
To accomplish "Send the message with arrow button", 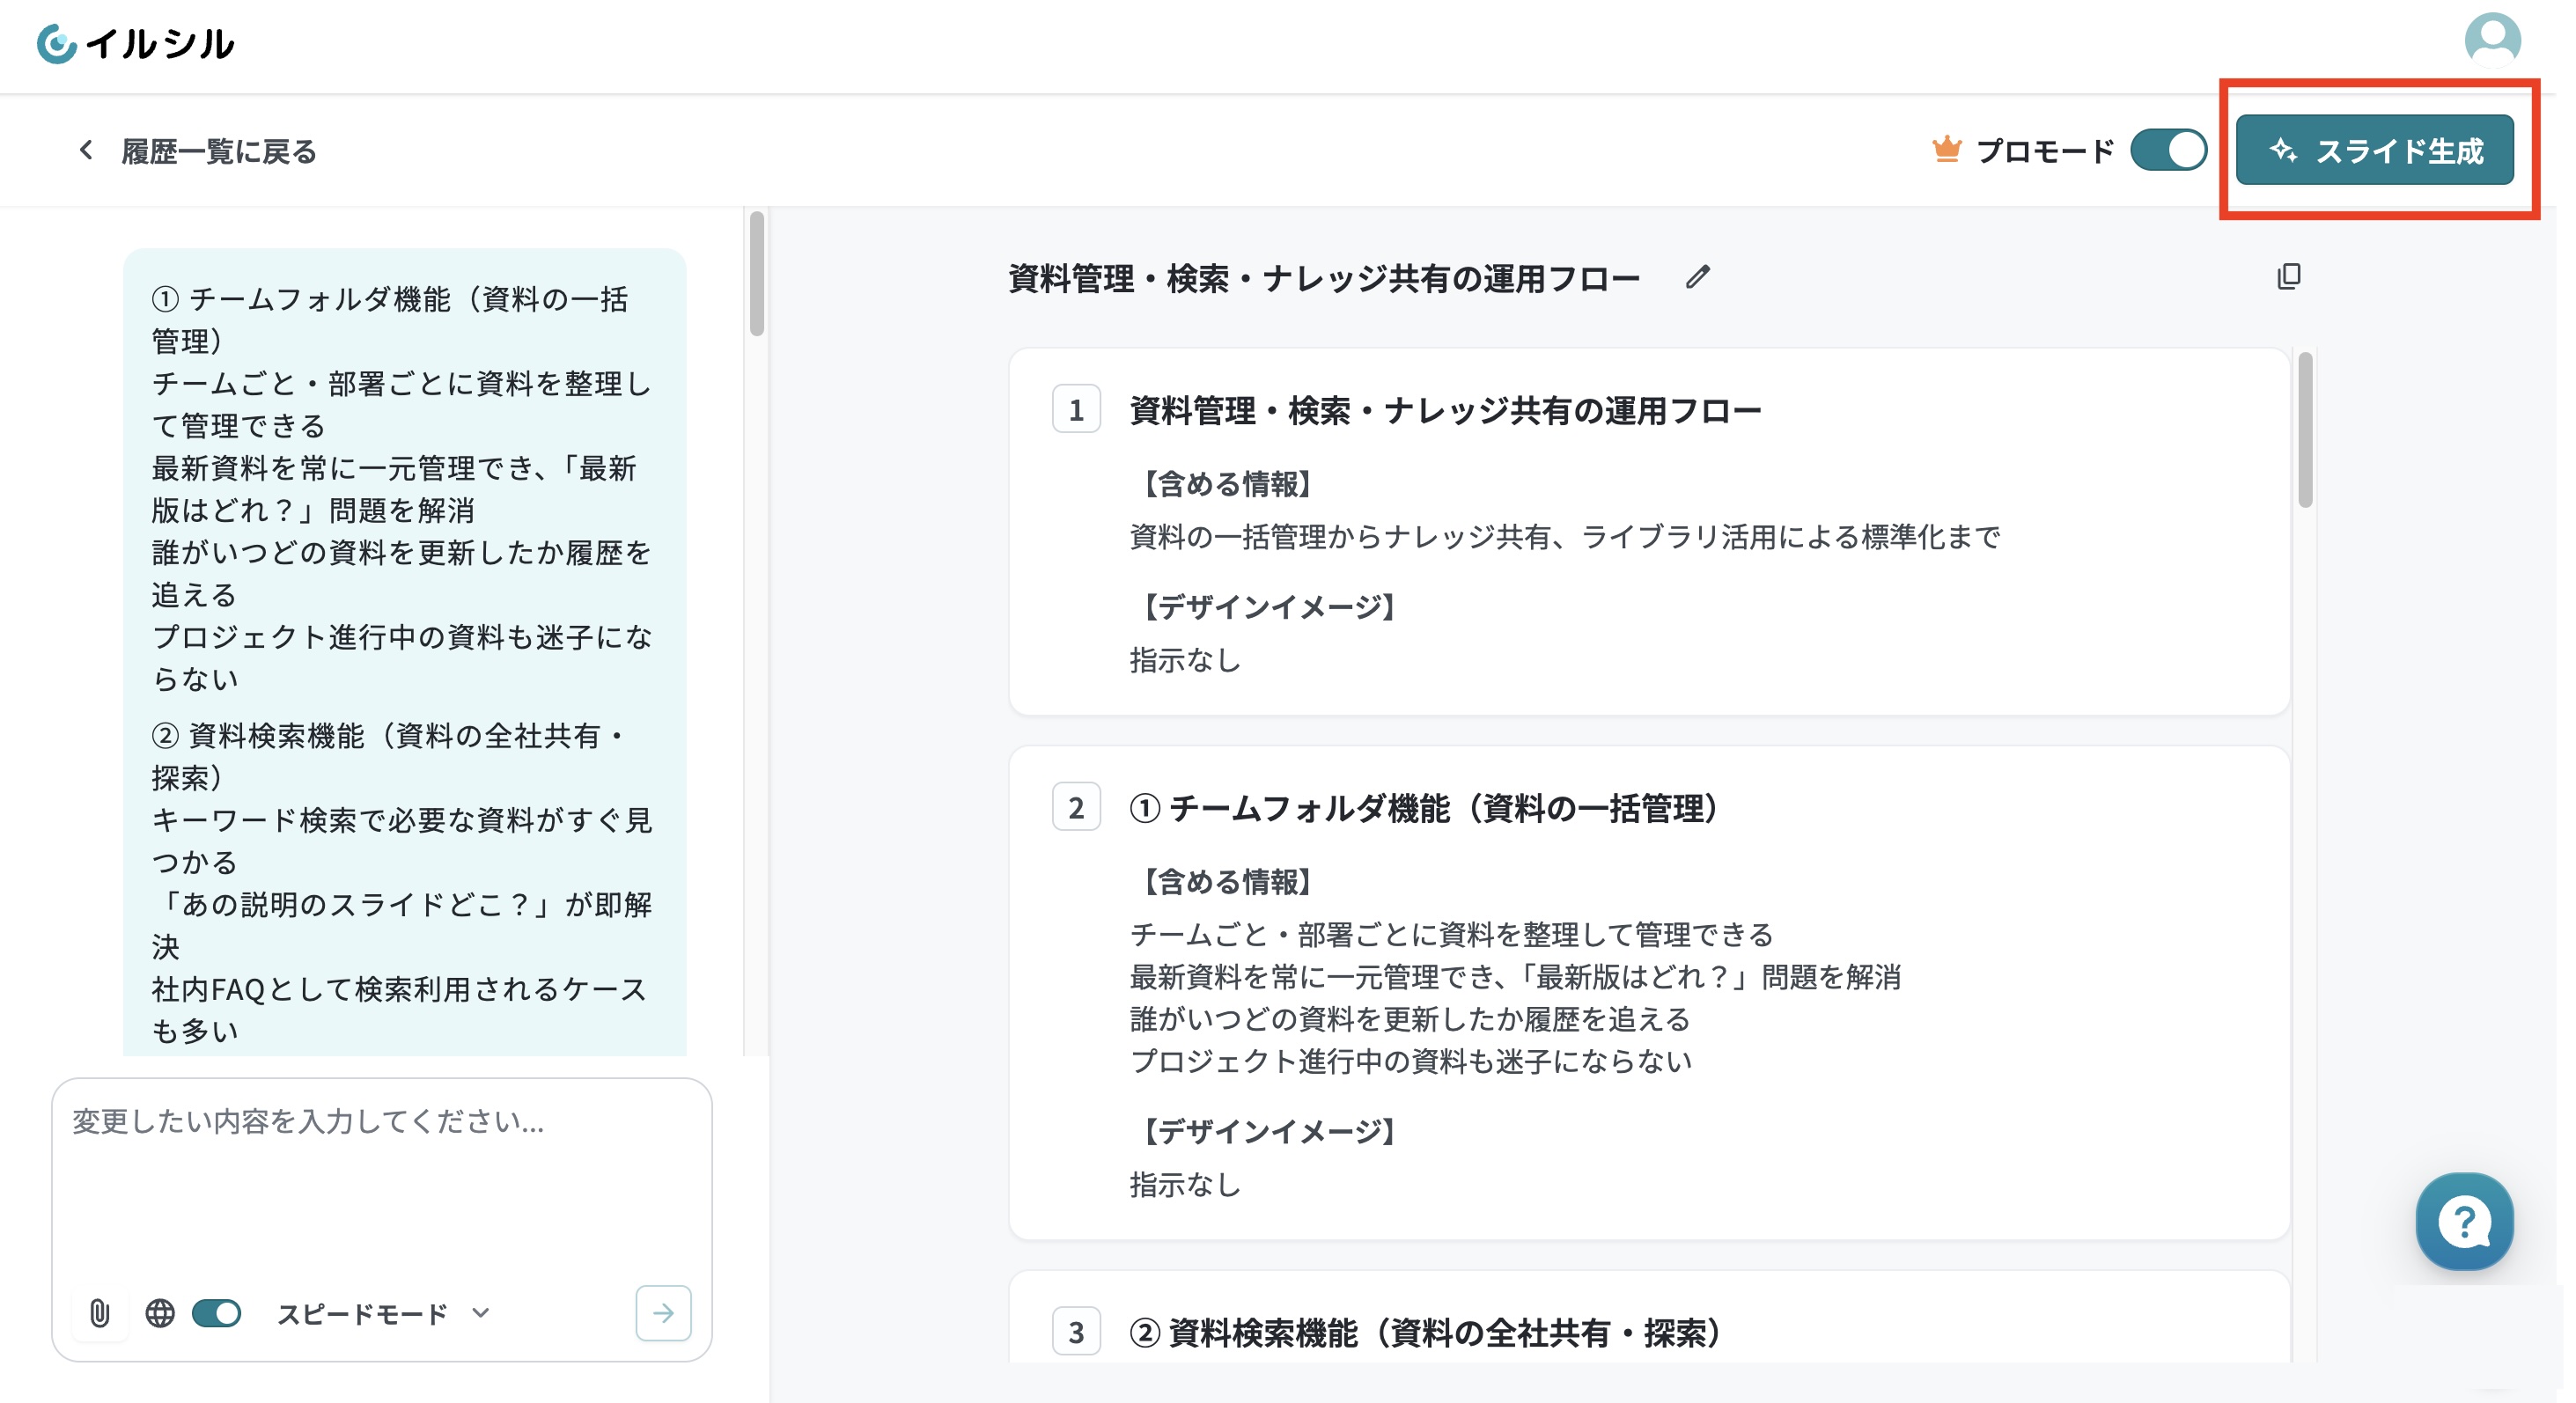I will [x=663, y=1312].
